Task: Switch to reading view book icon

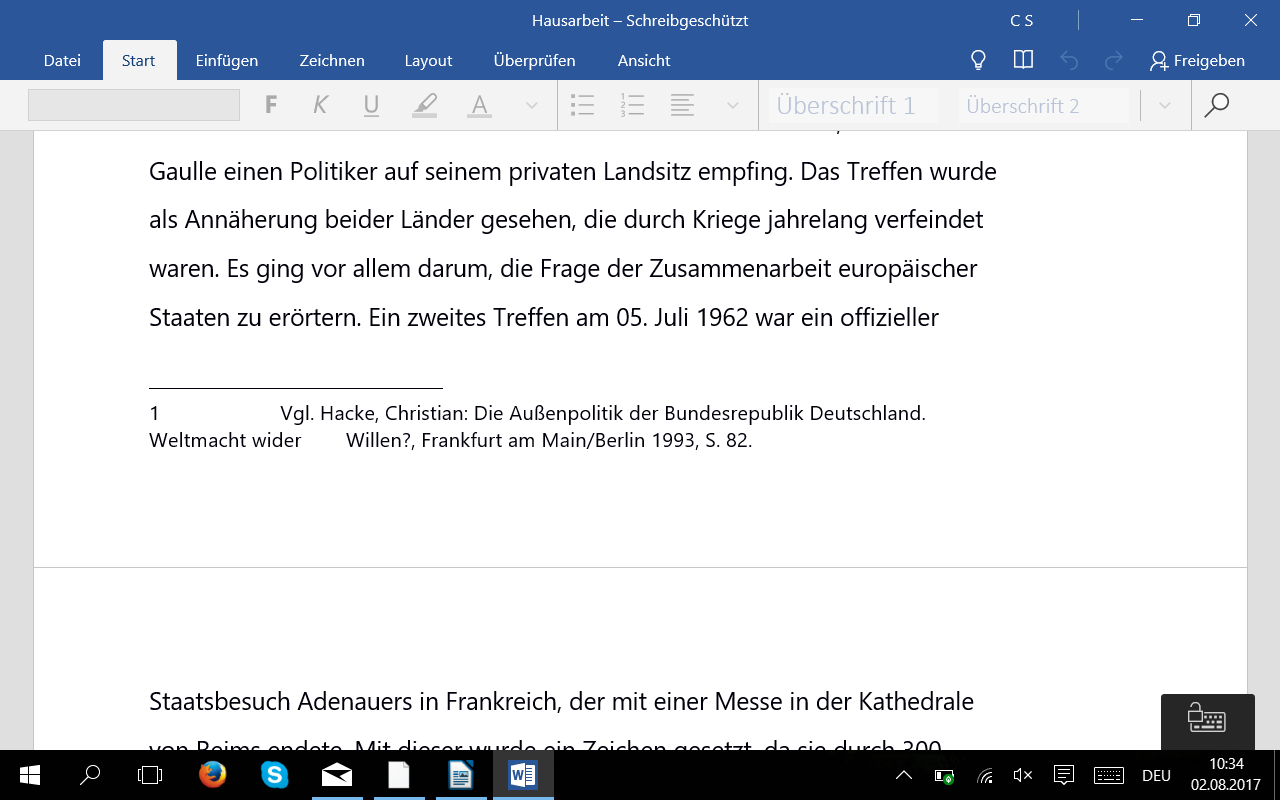Action: point(1023,60)
